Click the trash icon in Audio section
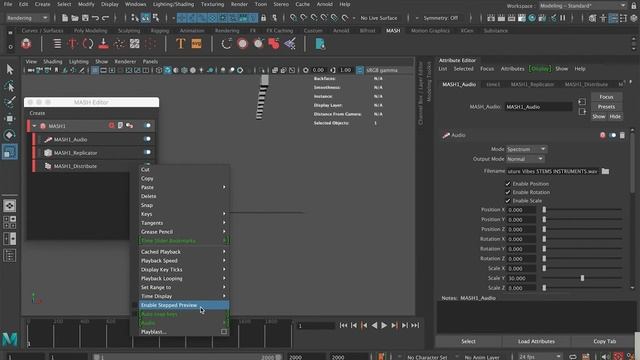Viewport: 640px width, 360px height. pos(622,135)
